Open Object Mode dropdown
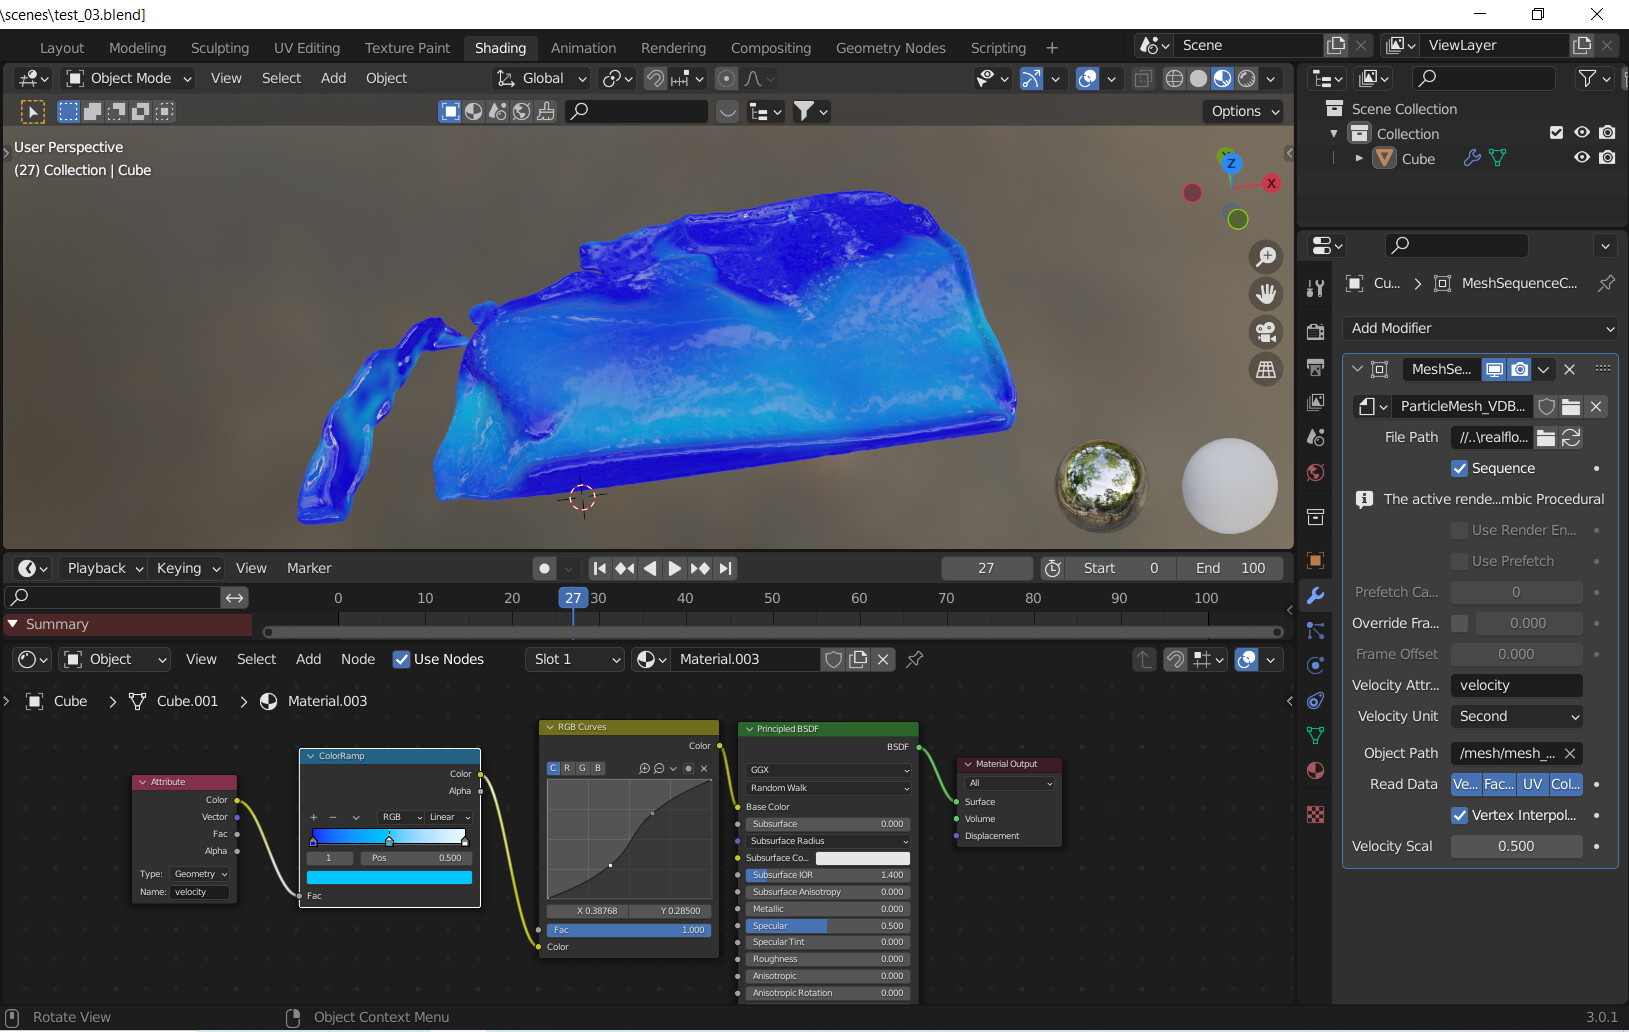The height and width of the screenshot is (1032, 1629). (128, 78)
